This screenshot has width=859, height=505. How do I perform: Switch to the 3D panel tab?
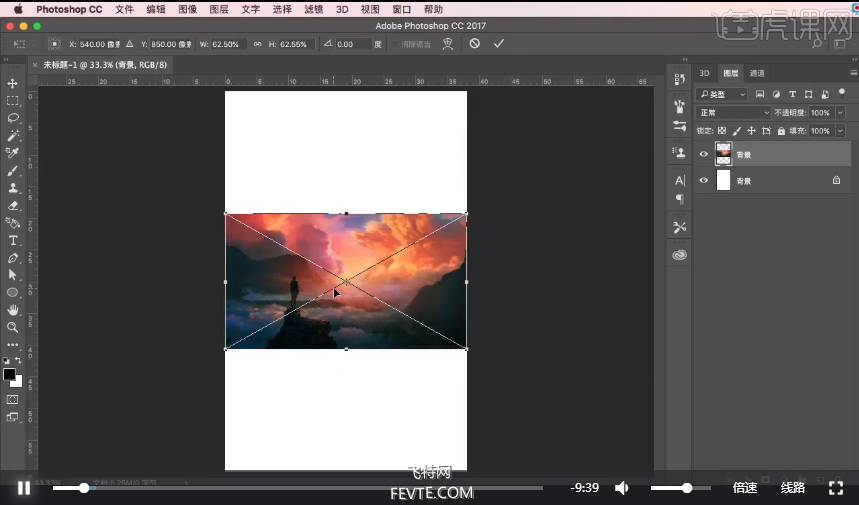pyautogui.click(x=705, y=73)
